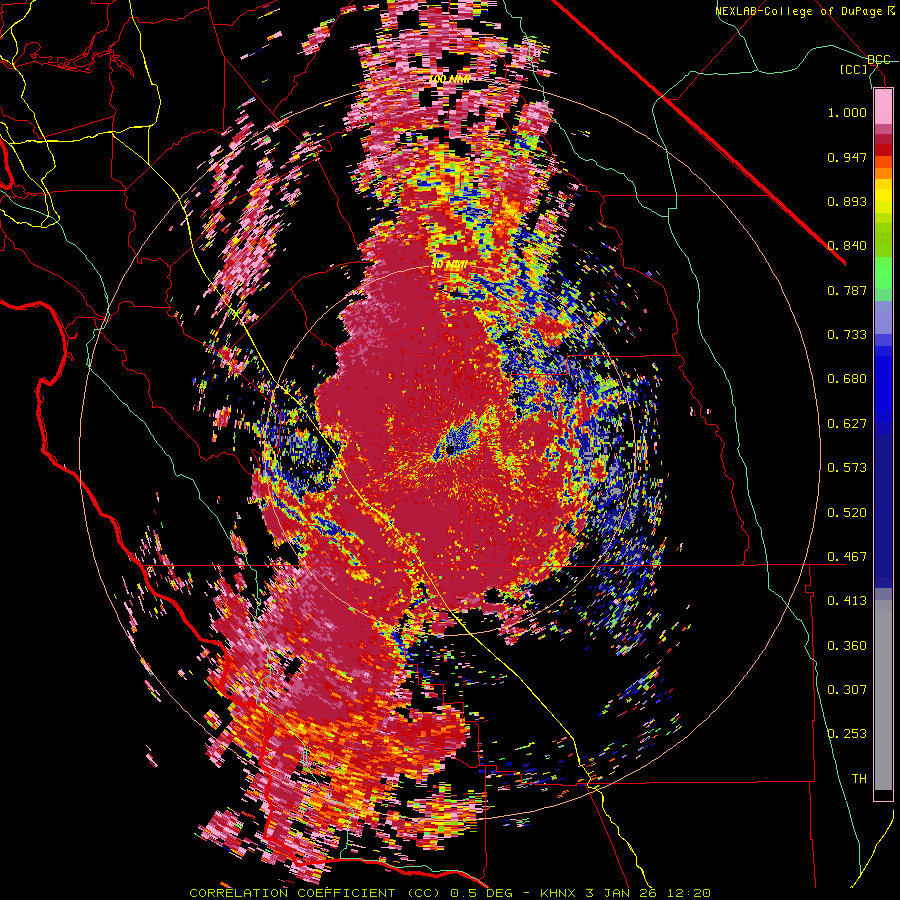Click the 0.573 color scale value
This screenshot has height=900, width=900.
[x=847, y=468]
